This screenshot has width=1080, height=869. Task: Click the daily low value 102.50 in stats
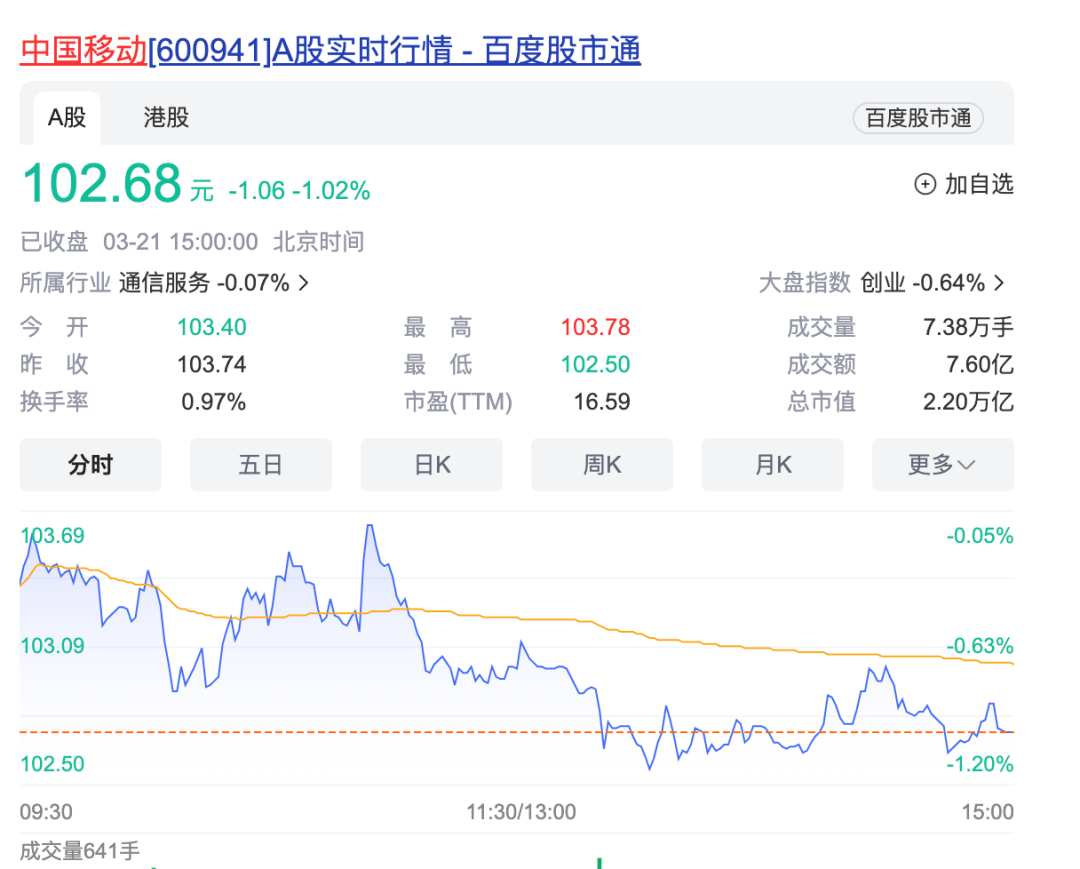pos(596,364)
